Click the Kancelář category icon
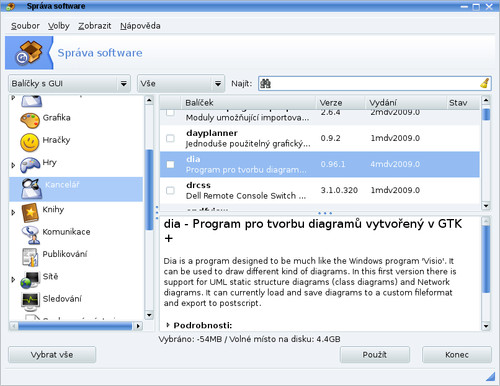Viewport: 500px width, 386px height. coord(31,189)
